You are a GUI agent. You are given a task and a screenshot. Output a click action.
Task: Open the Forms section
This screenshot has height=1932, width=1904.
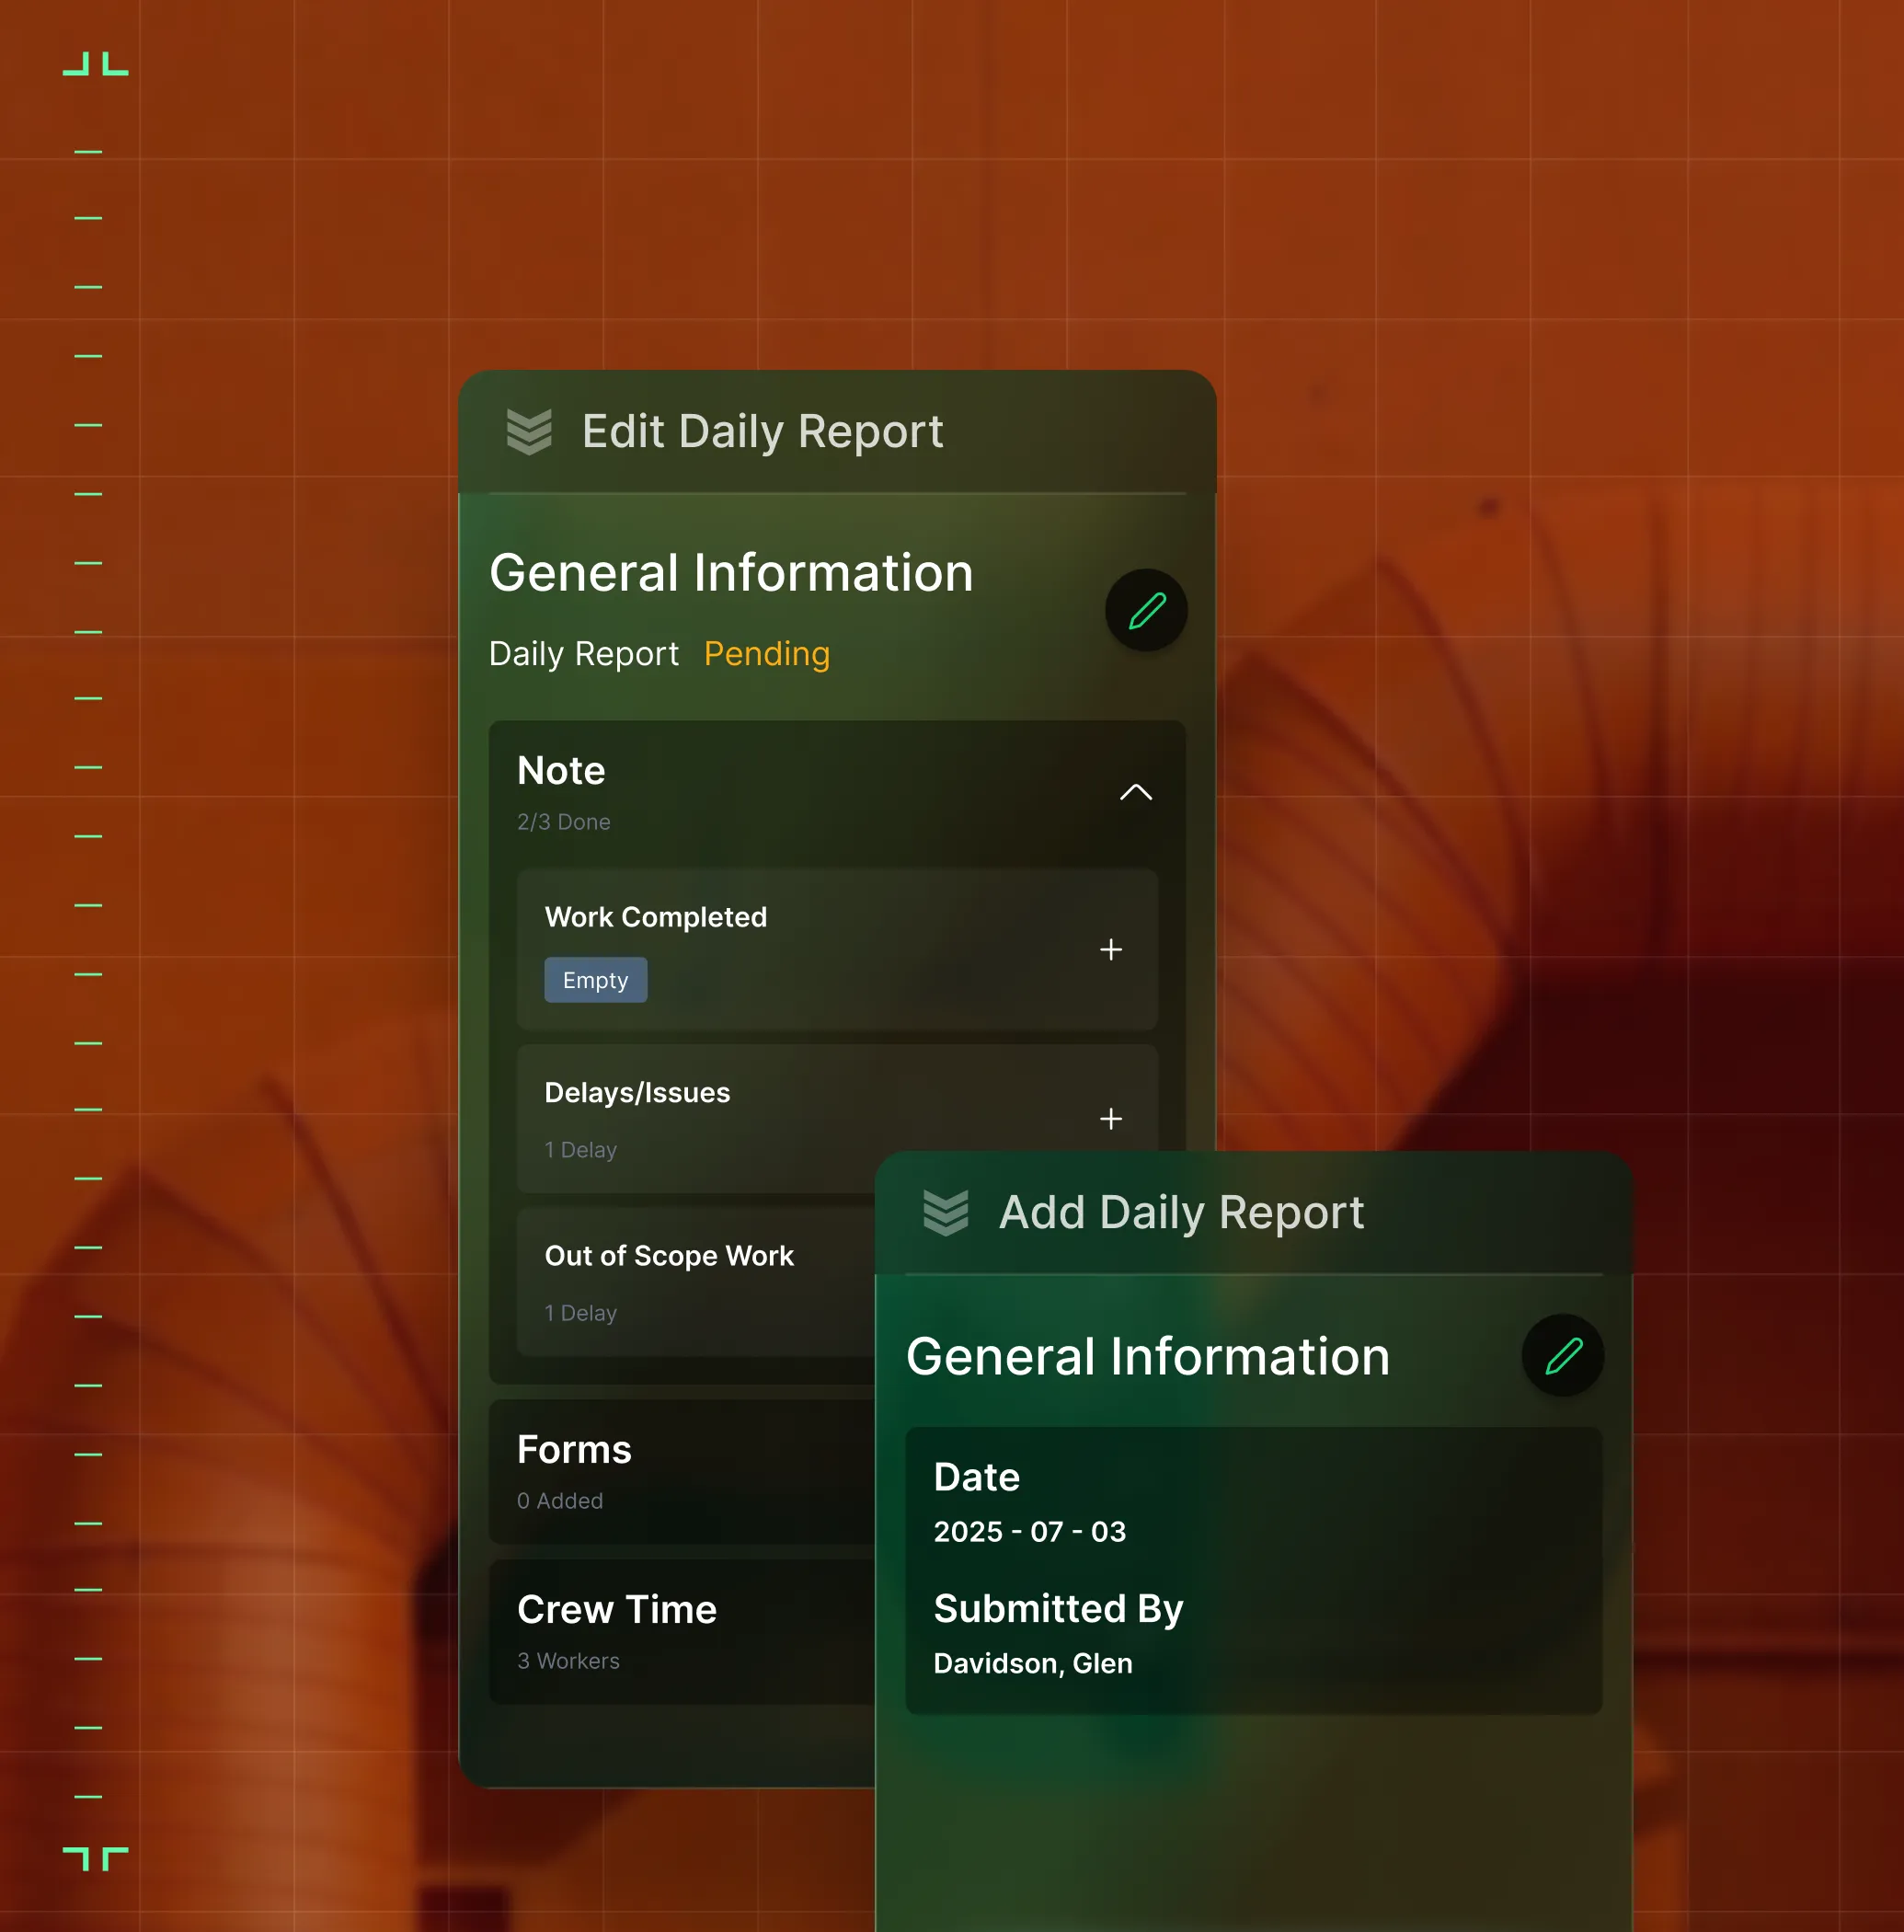tap(682, 1471)
